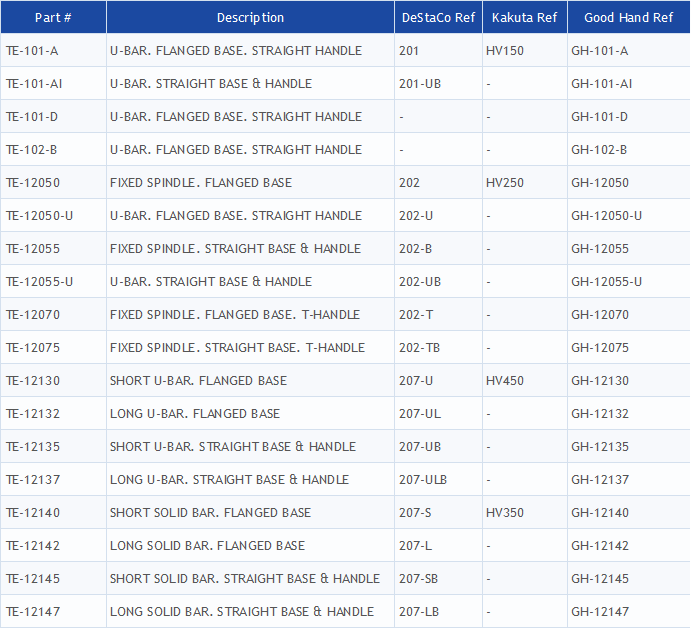This screenshot has width=698, height=628.
Task: Click Kakuta reference HV350
Action: 505,512
